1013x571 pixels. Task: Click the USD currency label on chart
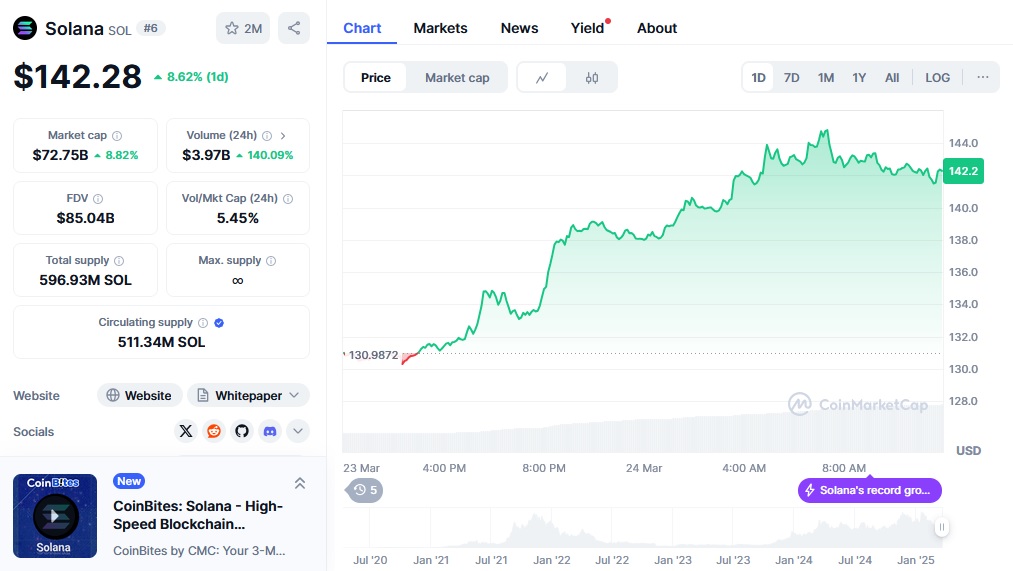968,451
